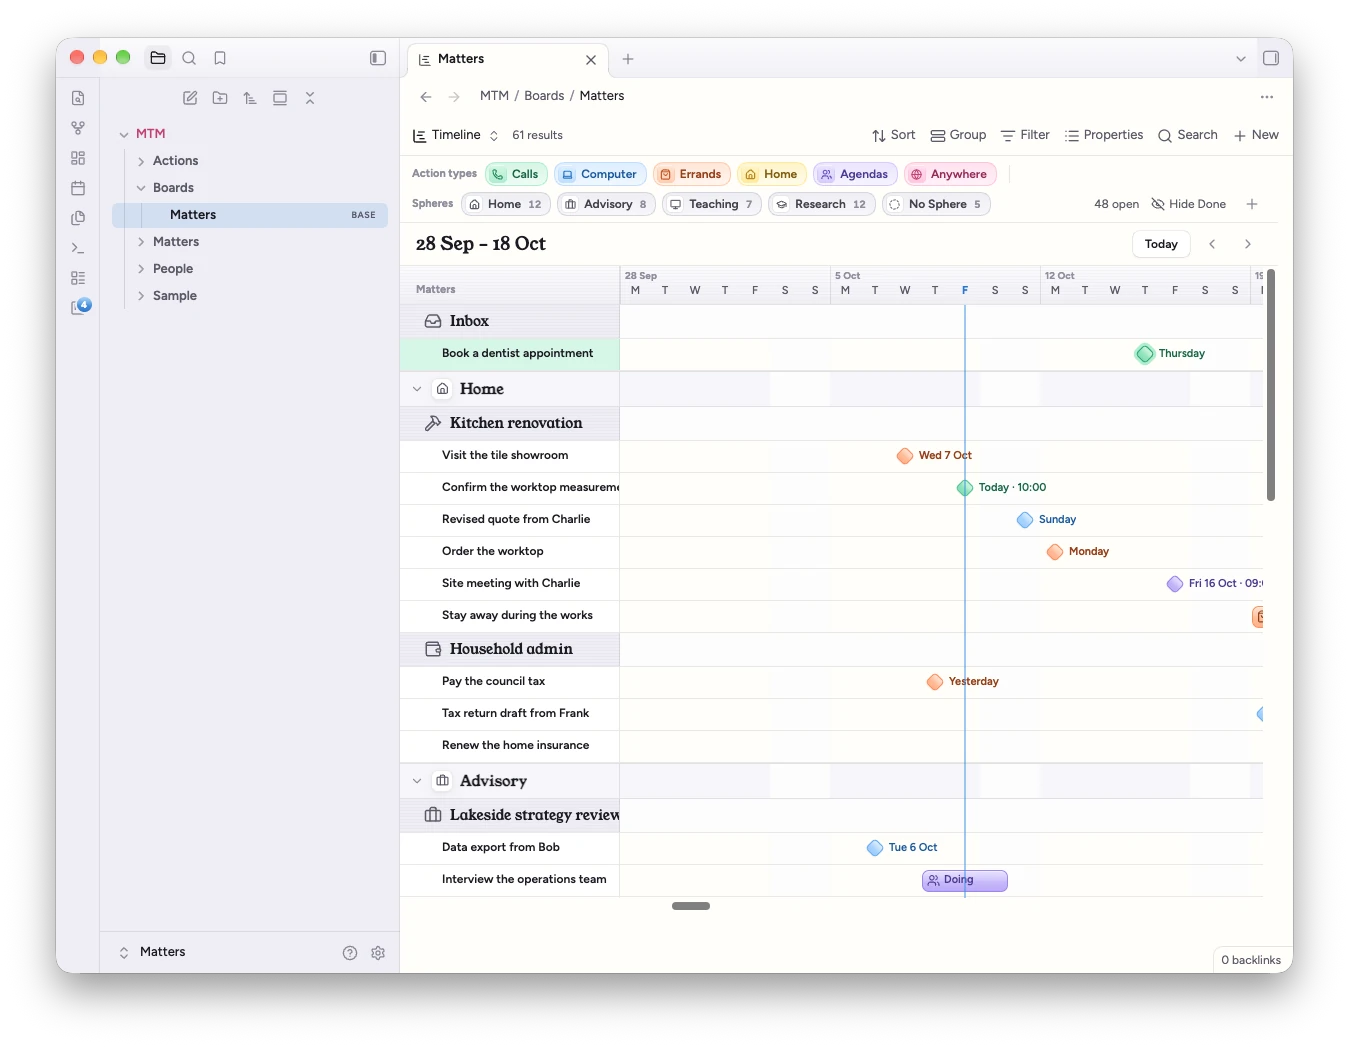The width and height of the screenshot is (1349, 1047).
Task: Open the Boards breadcrumb link
Action: tap(544, 96)
